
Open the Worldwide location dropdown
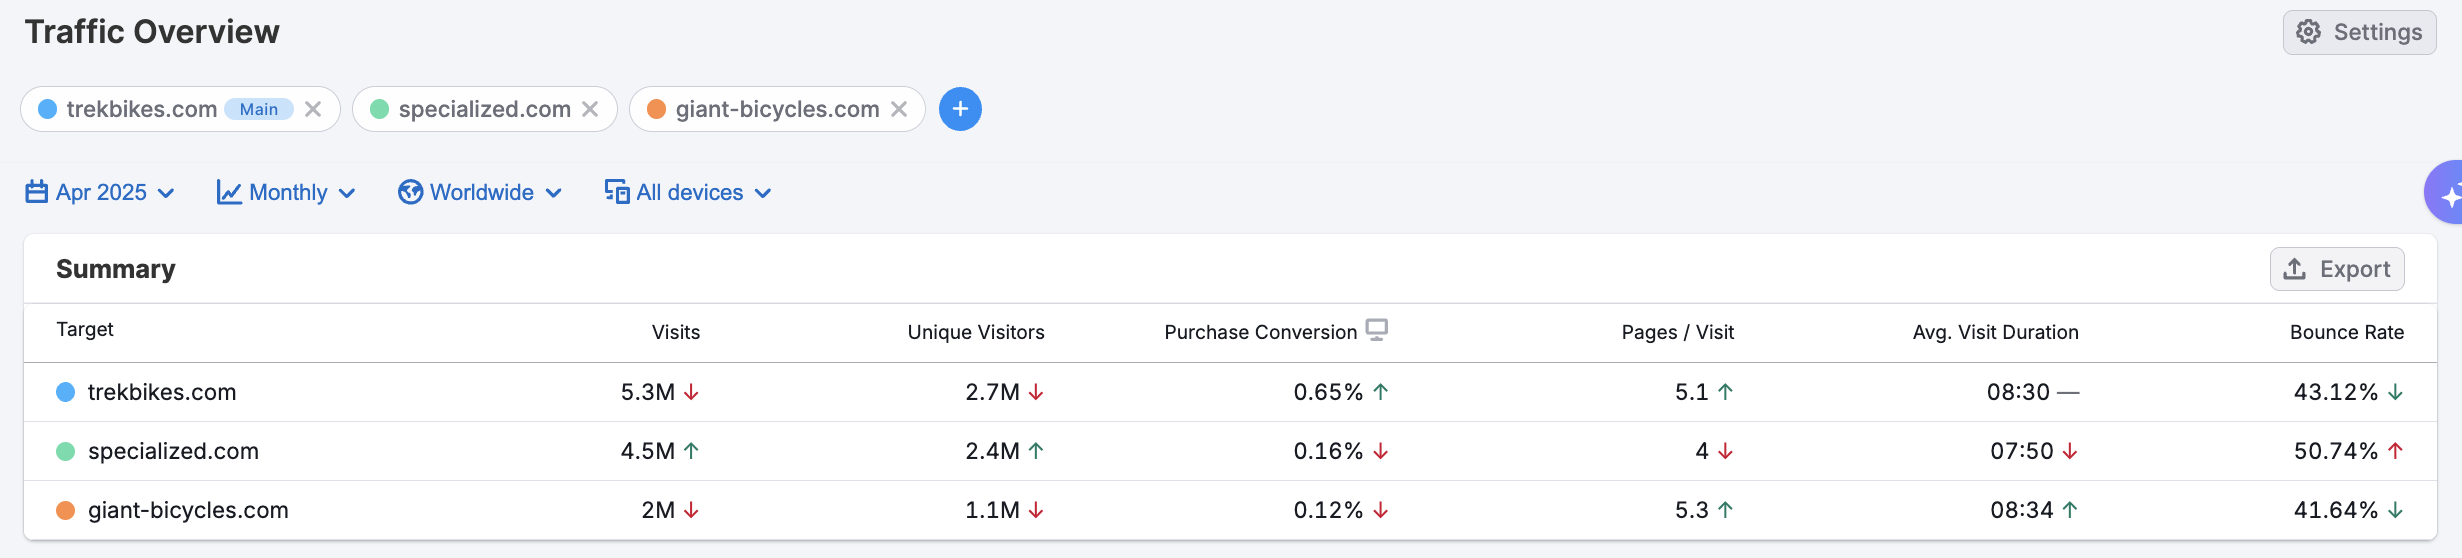tap(481, 192)
